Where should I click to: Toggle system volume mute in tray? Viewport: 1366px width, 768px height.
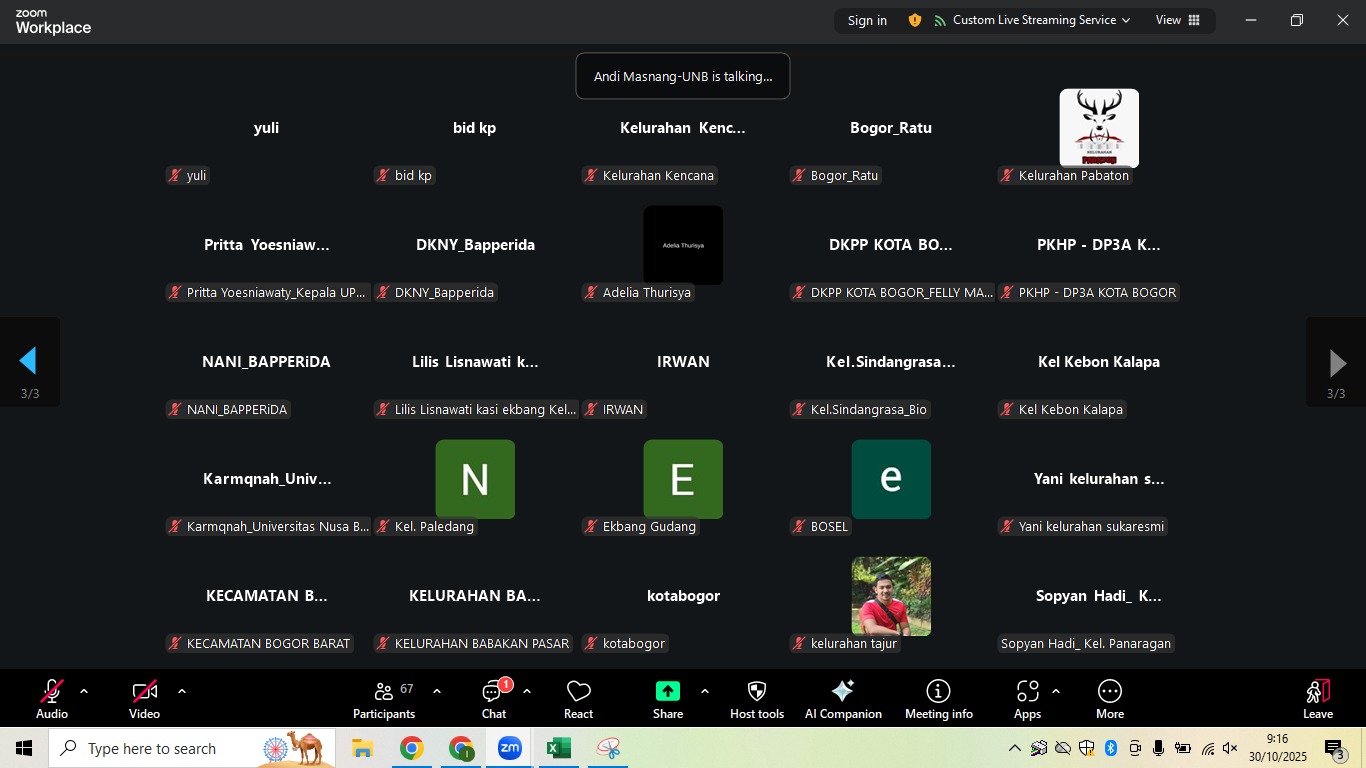point(1230,748)
